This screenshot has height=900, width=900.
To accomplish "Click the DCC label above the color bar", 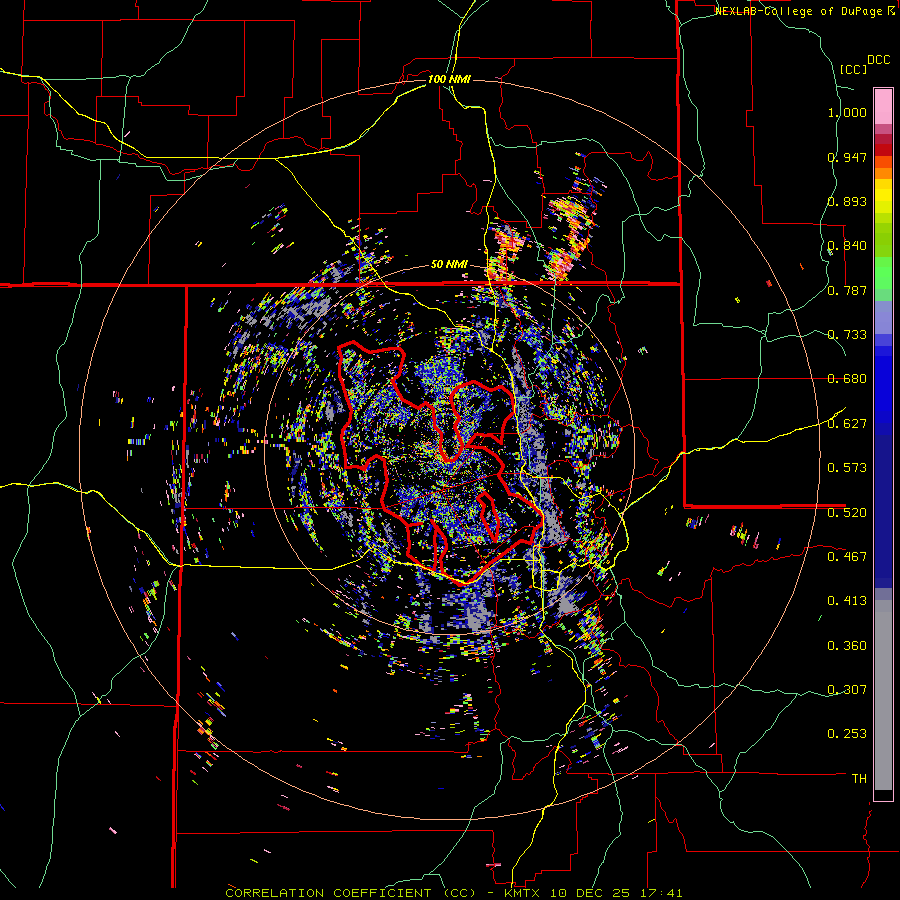I will (878, 60).
